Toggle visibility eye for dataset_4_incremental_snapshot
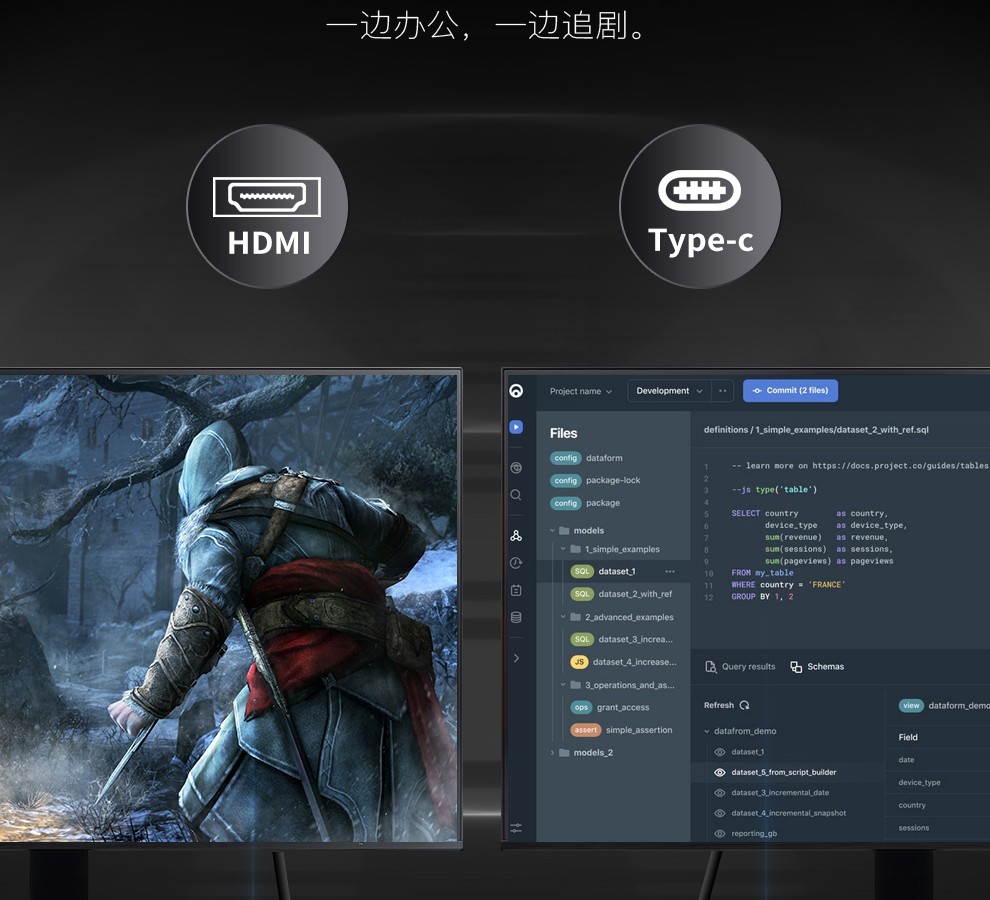The image size is (990, 900). coord(719,813)
